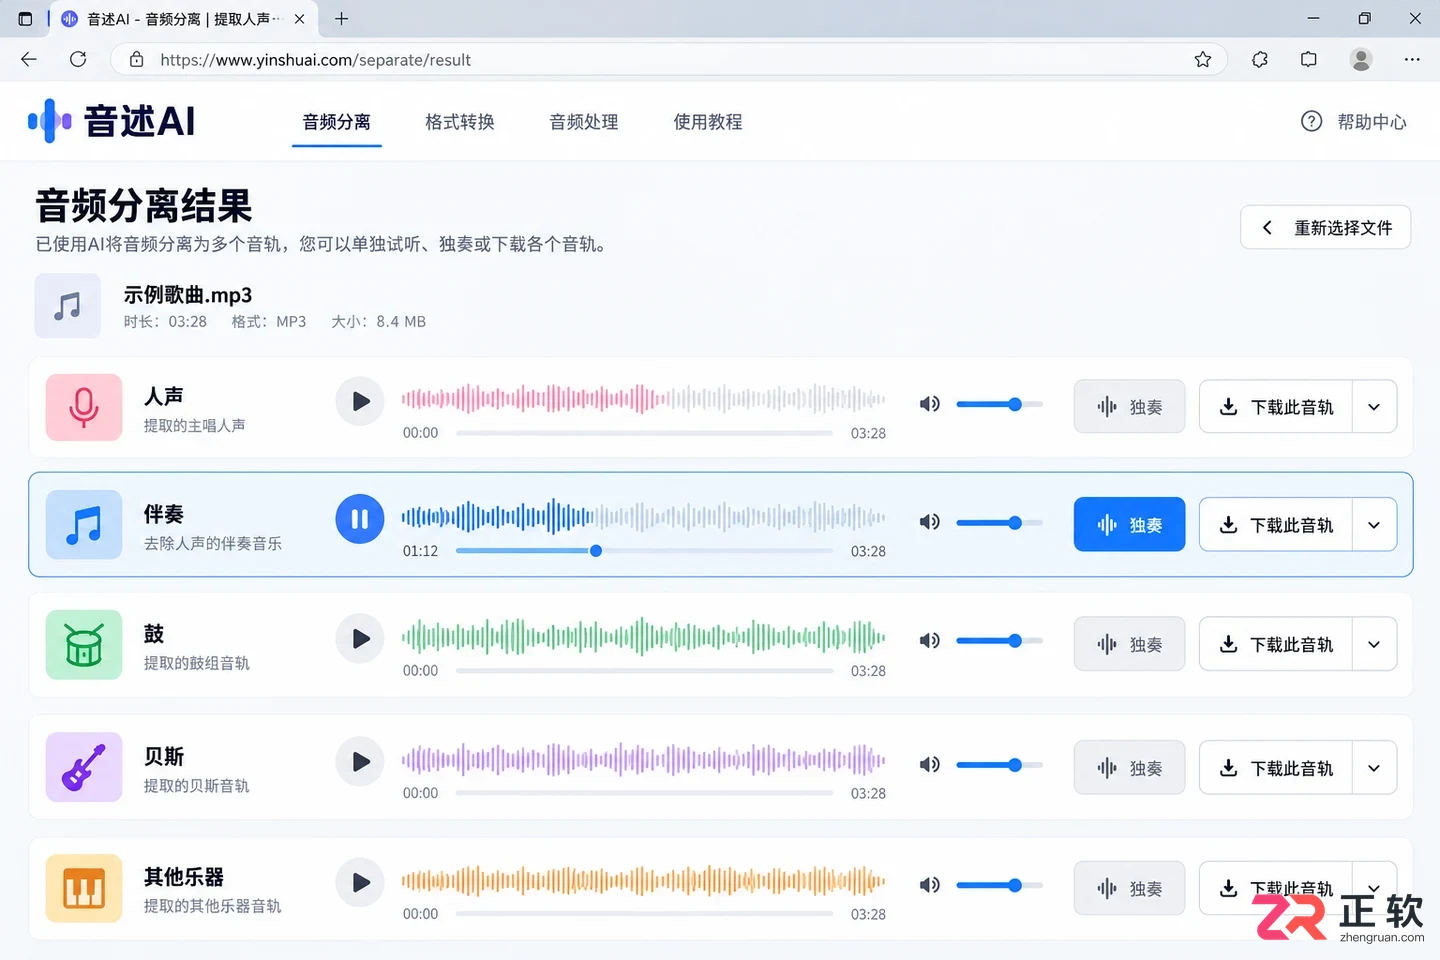Viewport: 1440px width, 960px height.
Task: Click the orange keyboard 其他乐器 icon
Action: pos(84,888)
